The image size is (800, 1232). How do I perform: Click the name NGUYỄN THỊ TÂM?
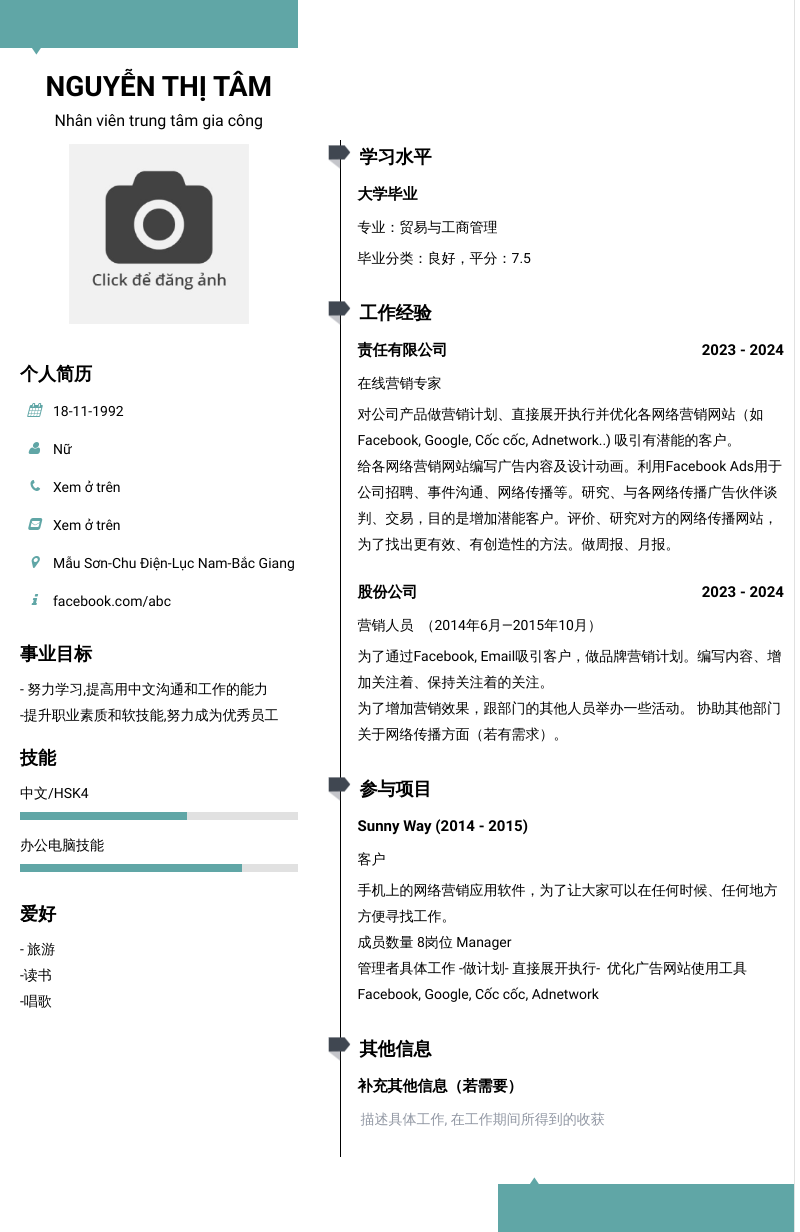tap(159, 87)
